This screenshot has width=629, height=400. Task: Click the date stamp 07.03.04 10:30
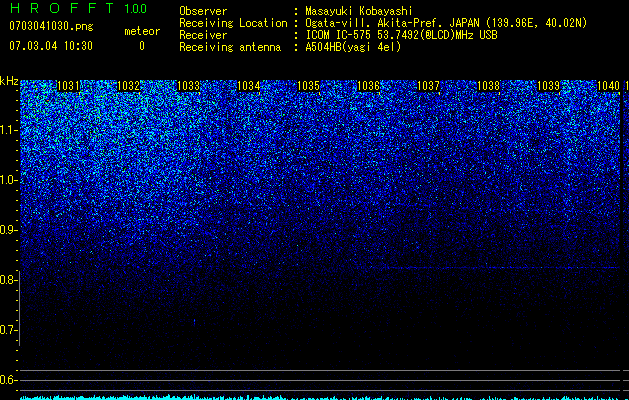point(51,46)
